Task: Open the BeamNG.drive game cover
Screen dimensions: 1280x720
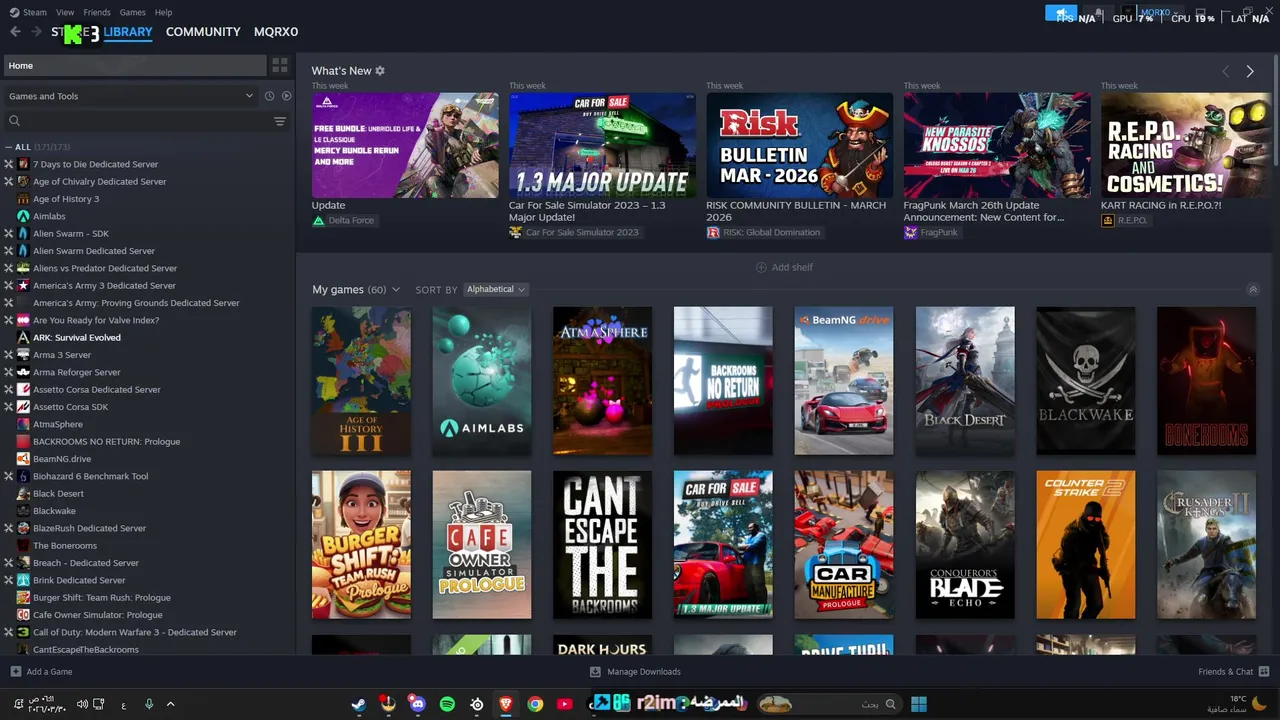Action: (x=844, y=381)
